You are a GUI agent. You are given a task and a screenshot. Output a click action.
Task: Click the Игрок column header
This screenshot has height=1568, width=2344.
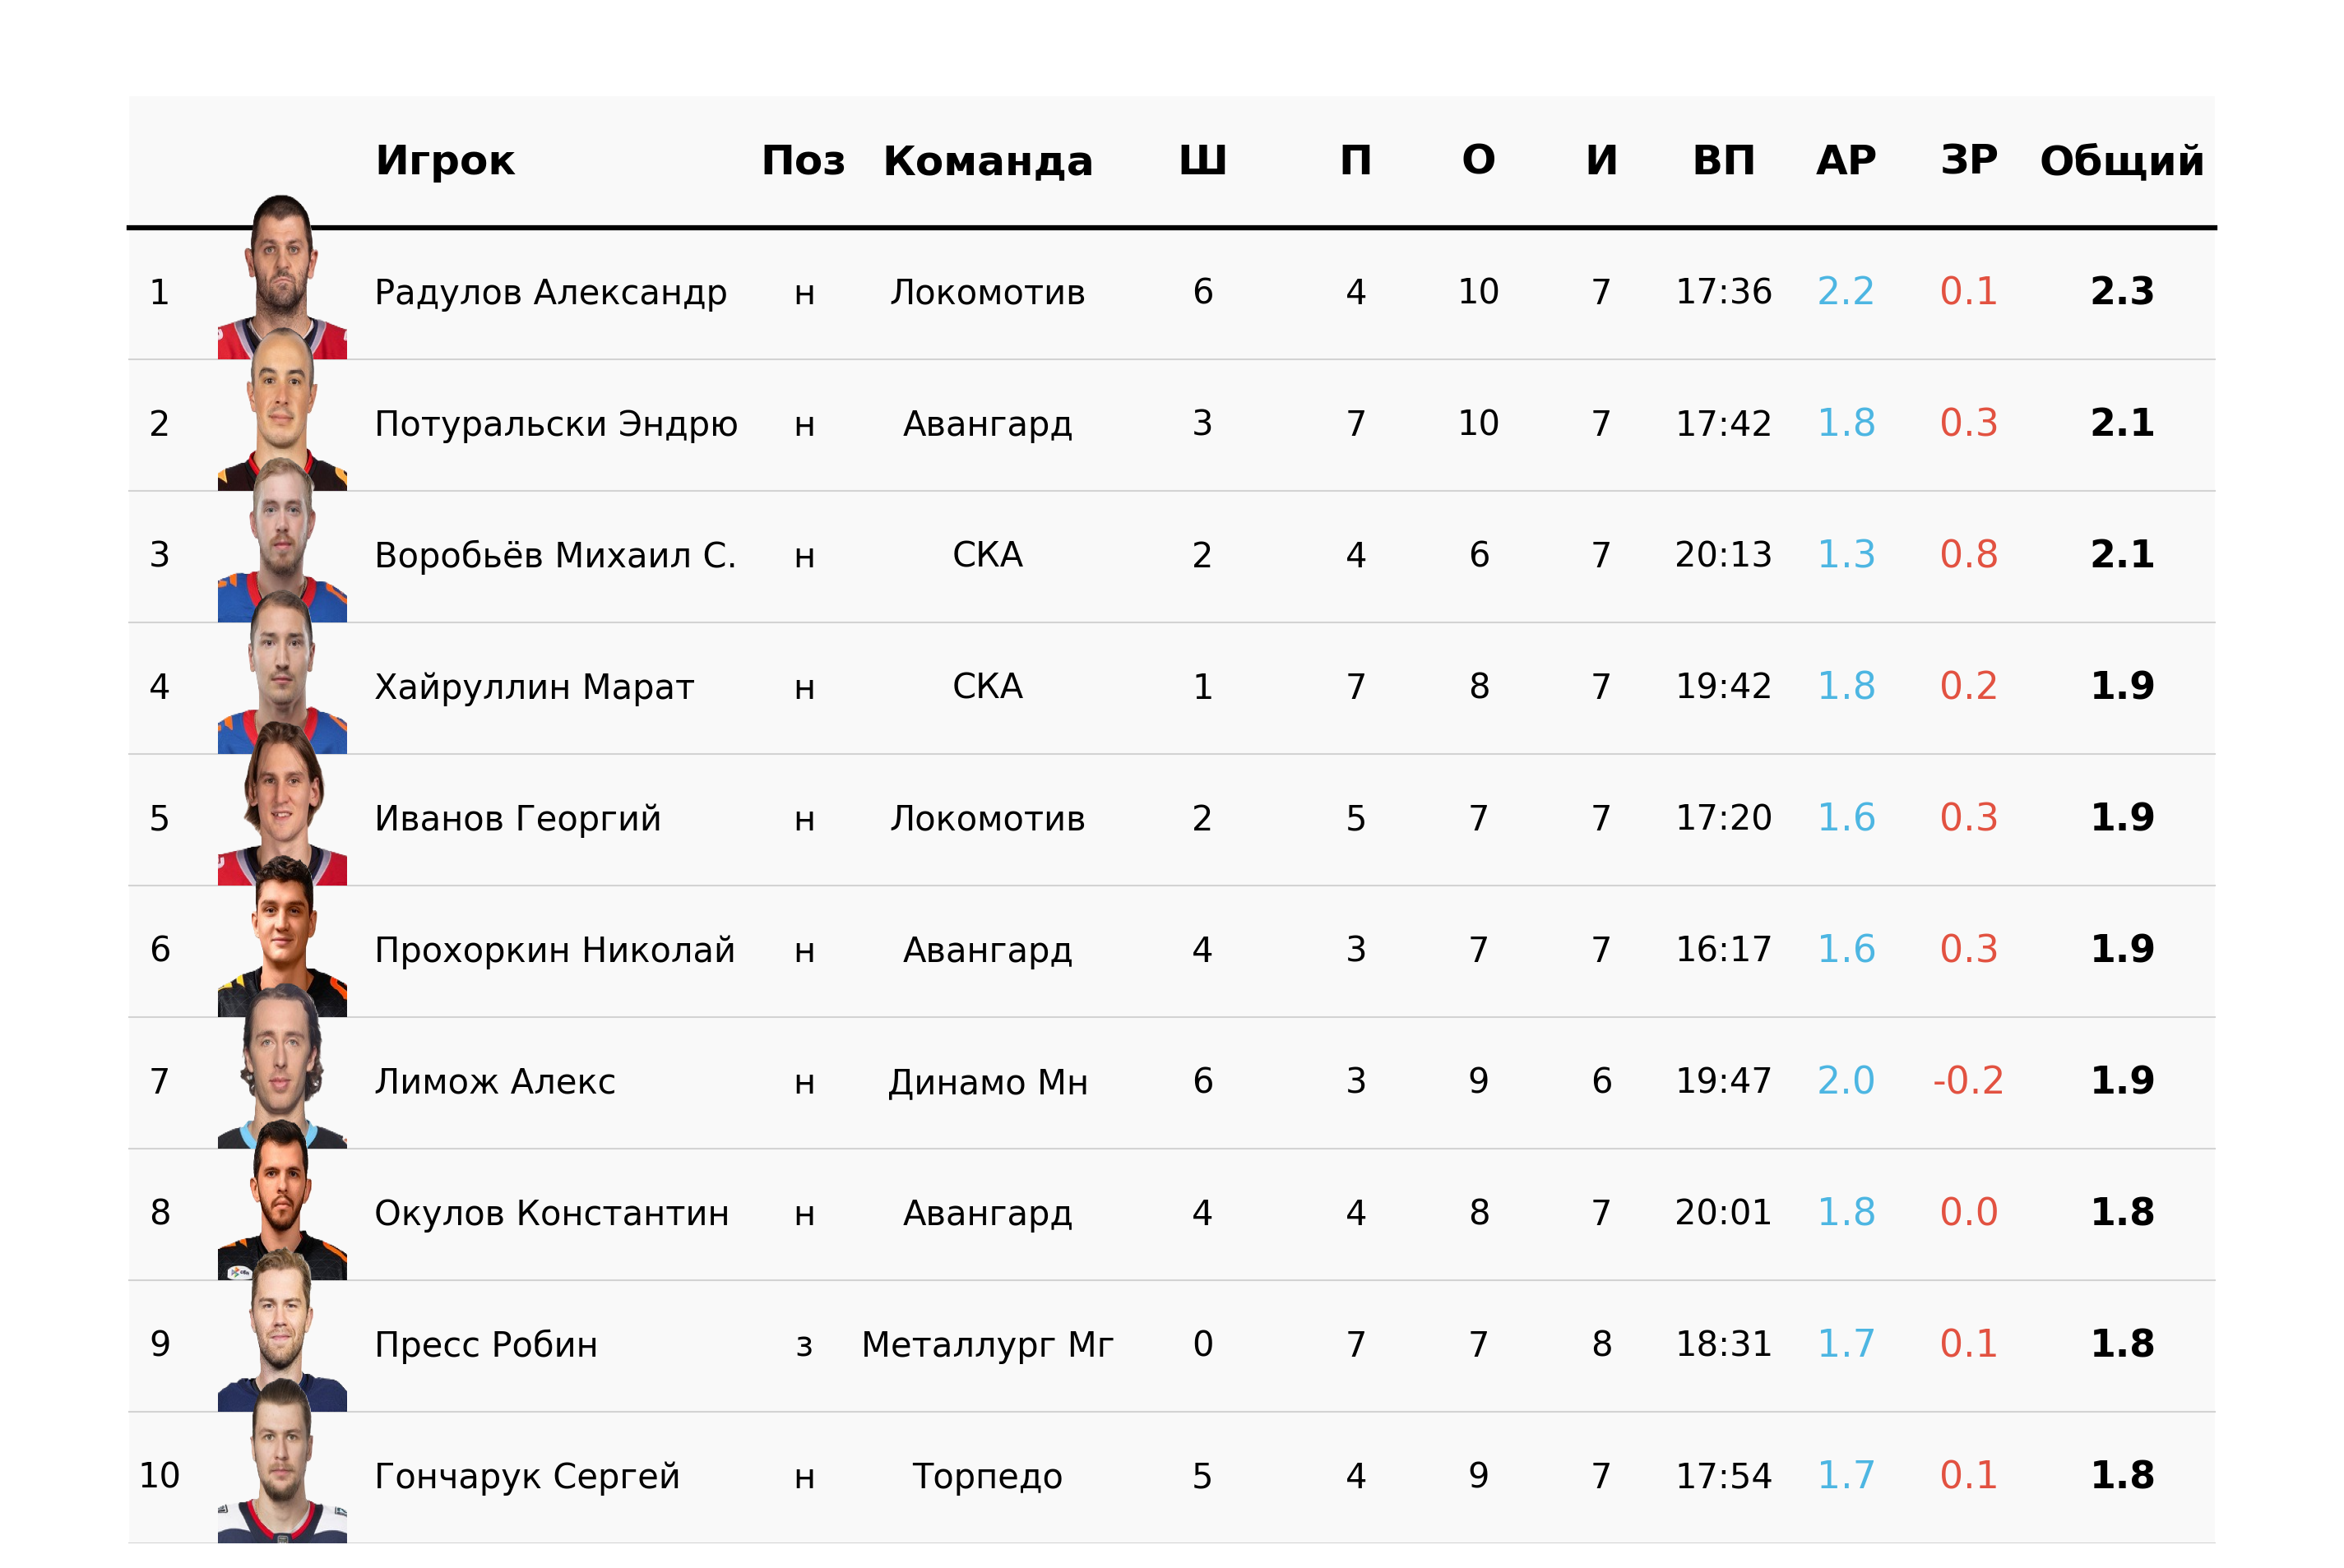click(445, 160)
